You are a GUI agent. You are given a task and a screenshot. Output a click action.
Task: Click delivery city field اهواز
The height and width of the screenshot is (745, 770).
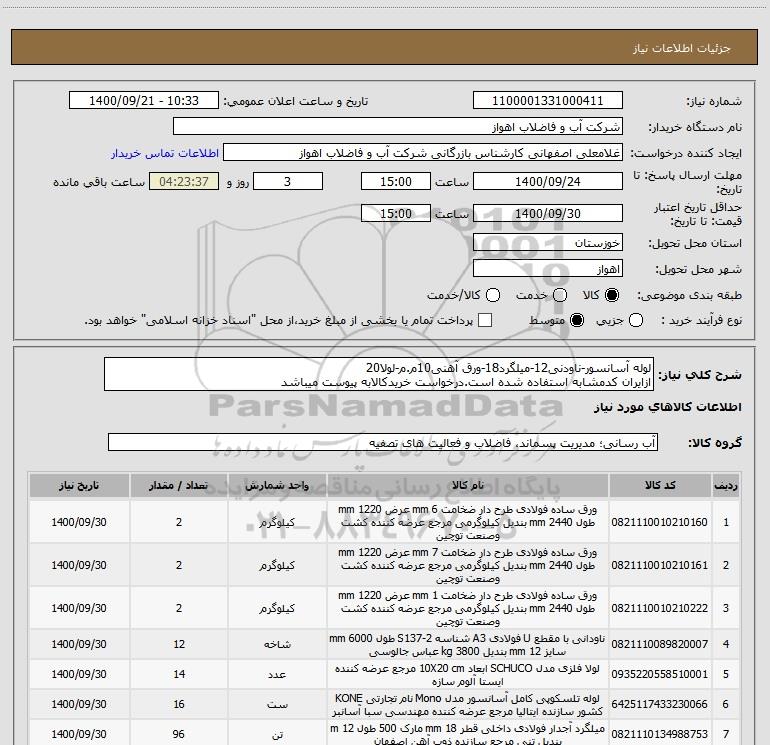pos(548,269)
